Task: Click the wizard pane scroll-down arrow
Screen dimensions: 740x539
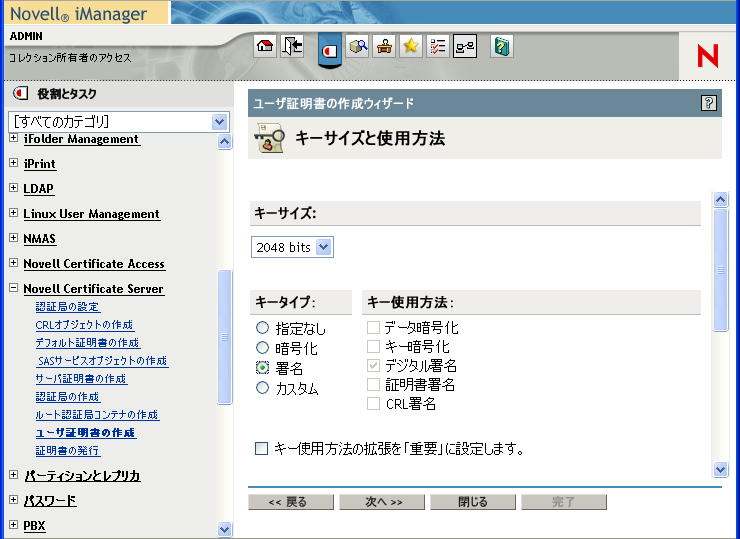Action: point(720,469)
